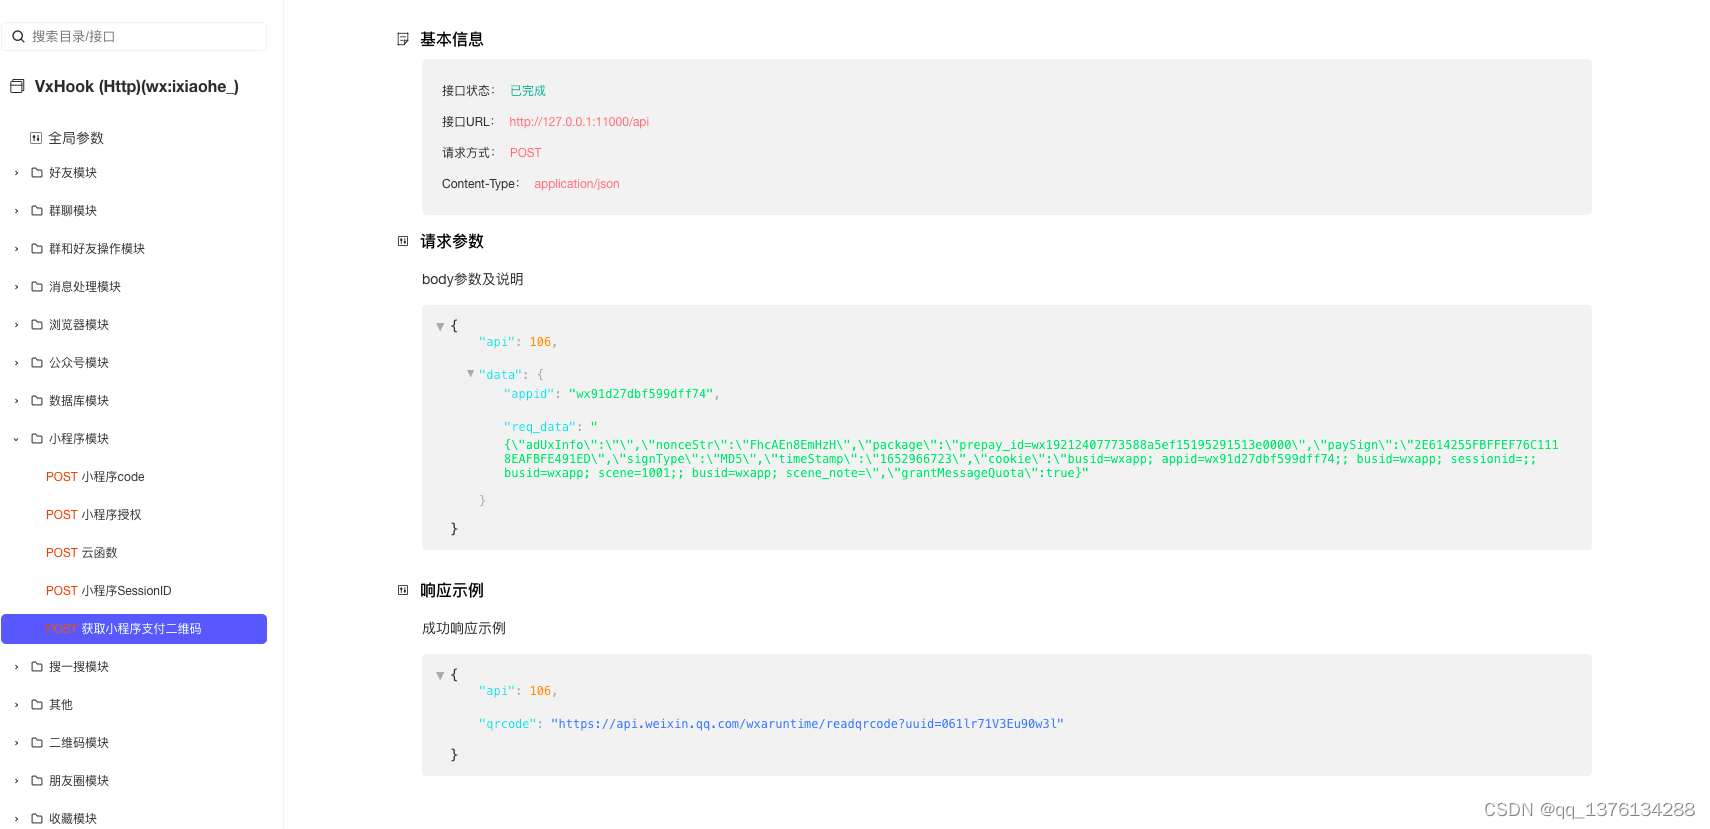The image size is (1710, 829).
Task: Open POST 小程序授权 API
Action: (x=94, y=515)
